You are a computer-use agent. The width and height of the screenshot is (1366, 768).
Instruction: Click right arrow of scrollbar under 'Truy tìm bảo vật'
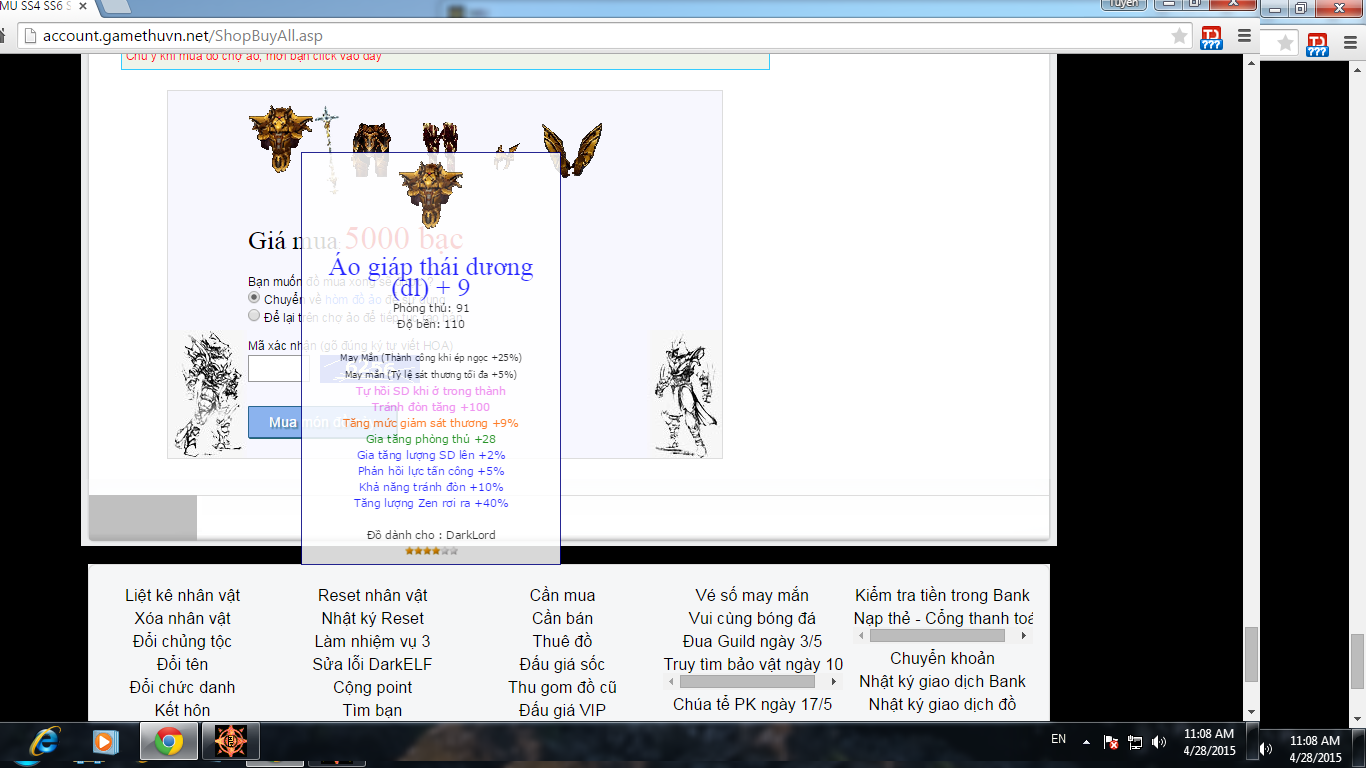(833, 682)
